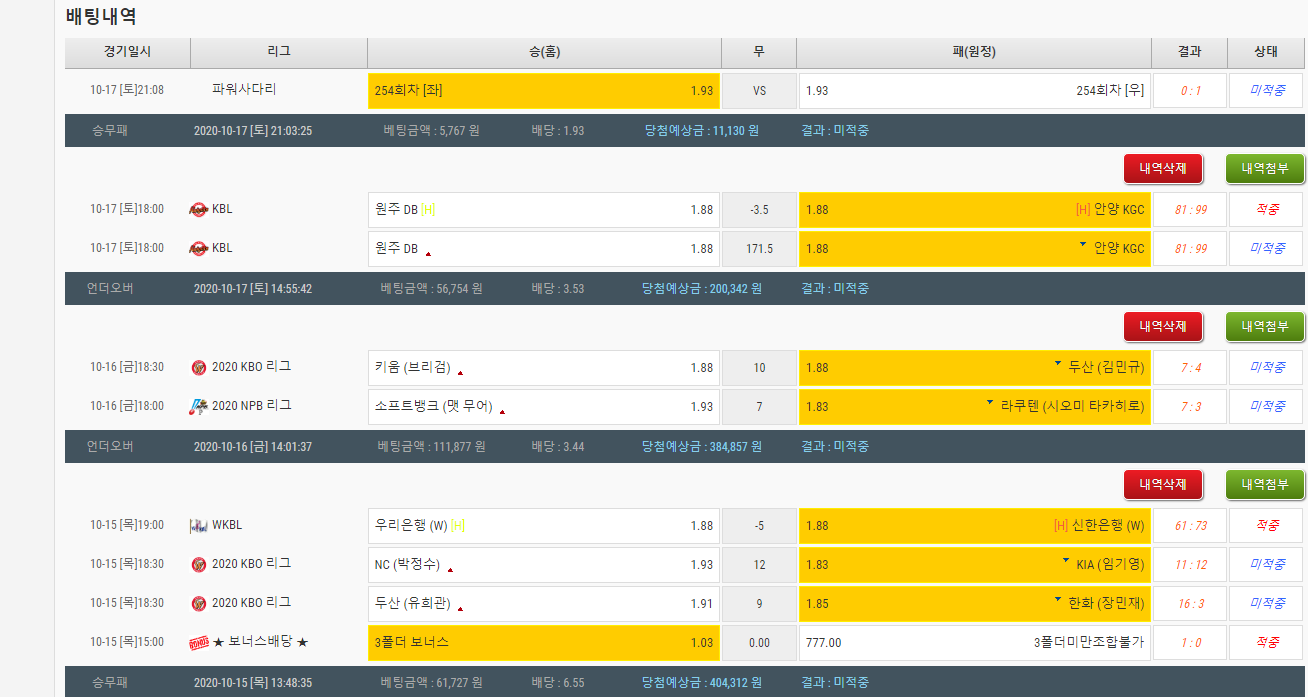This screenshot has height=697, width=1308.
Task: Click the blue down arrow beside 한화 (장민재)
Action: click(x=1058, y=600)
